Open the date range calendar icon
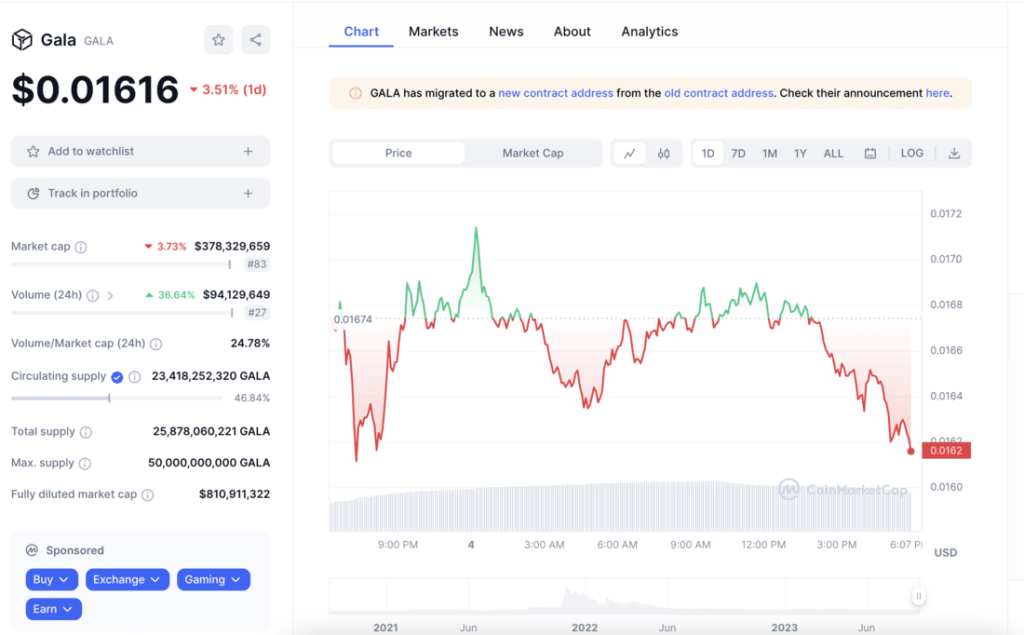 point(870,153)
